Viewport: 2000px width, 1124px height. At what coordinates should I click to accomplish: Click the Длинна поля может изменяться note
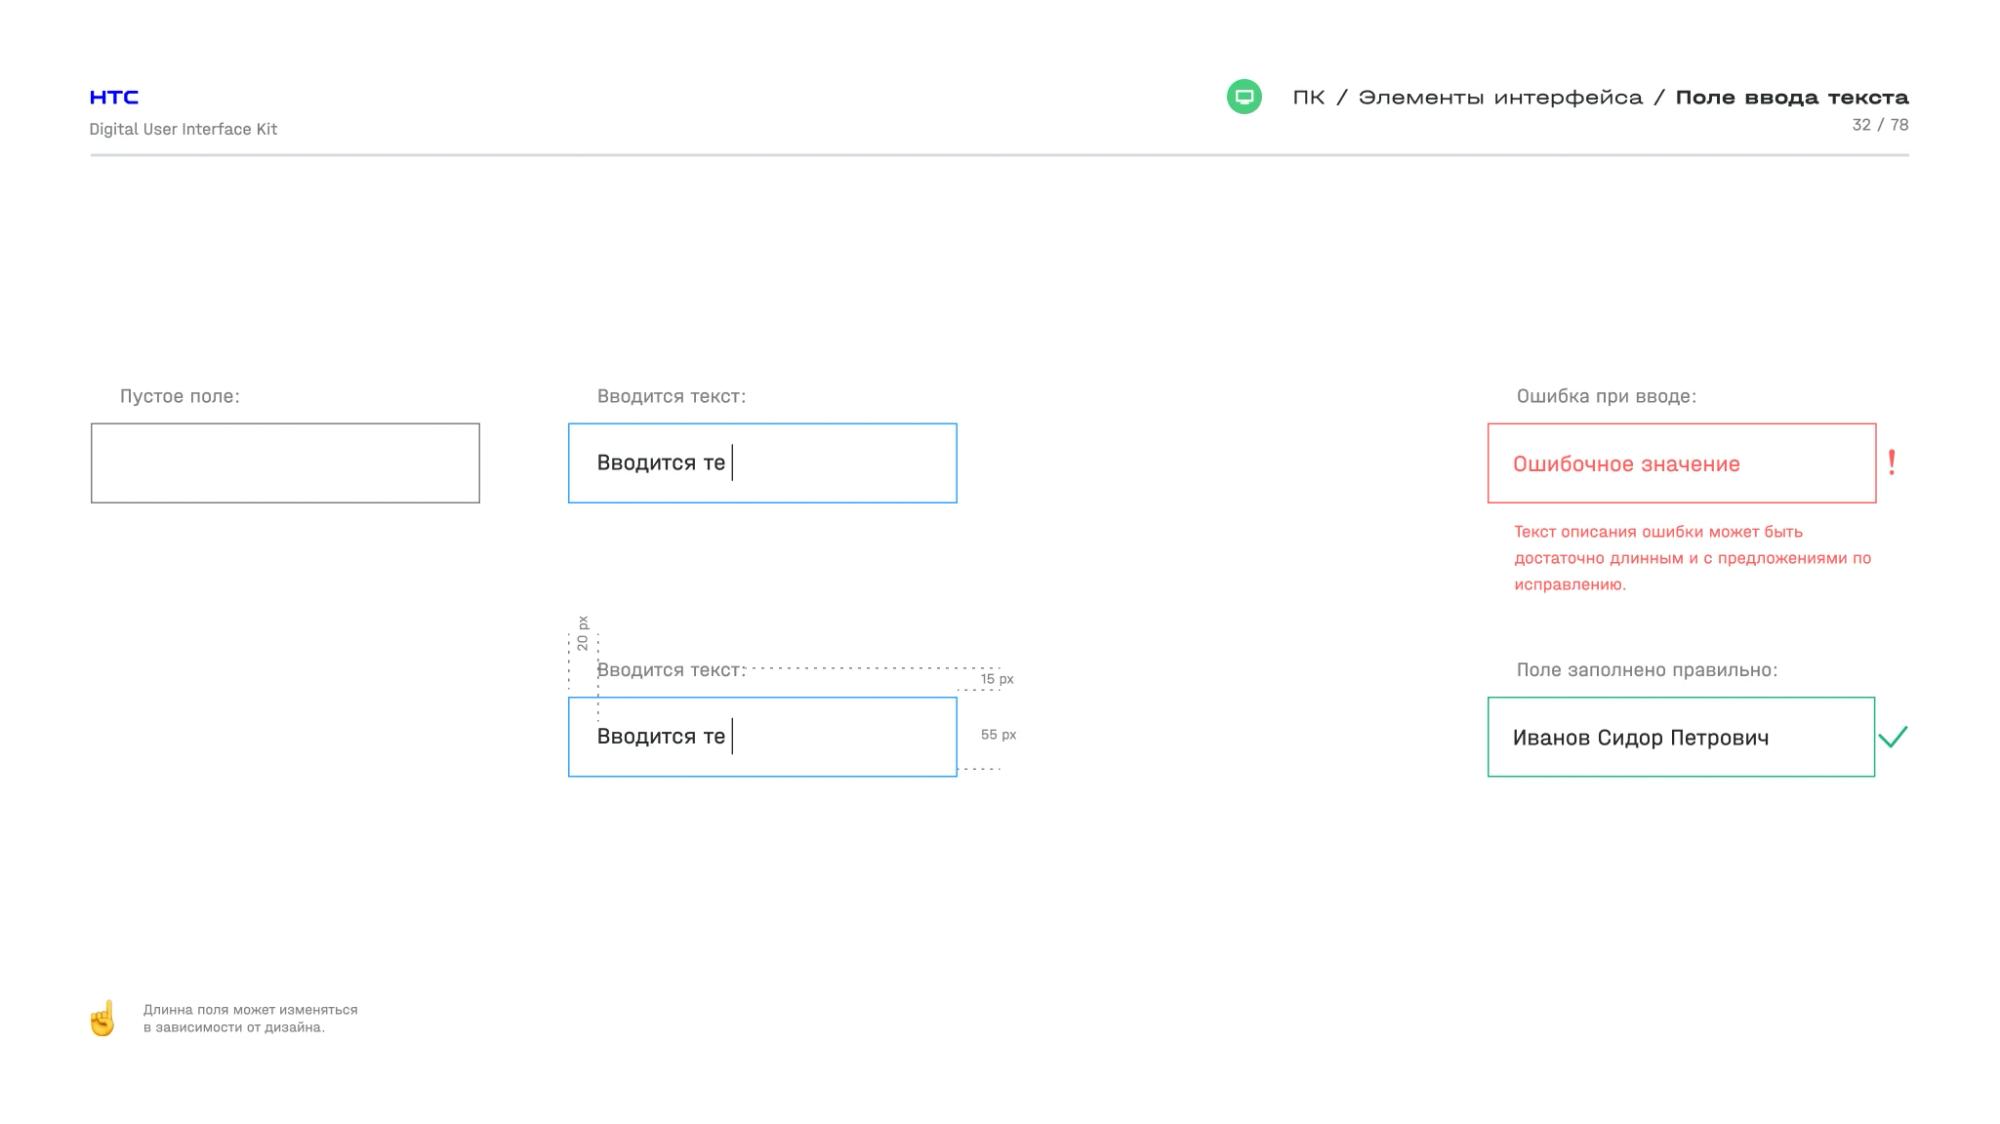[x=250, y=1018]
